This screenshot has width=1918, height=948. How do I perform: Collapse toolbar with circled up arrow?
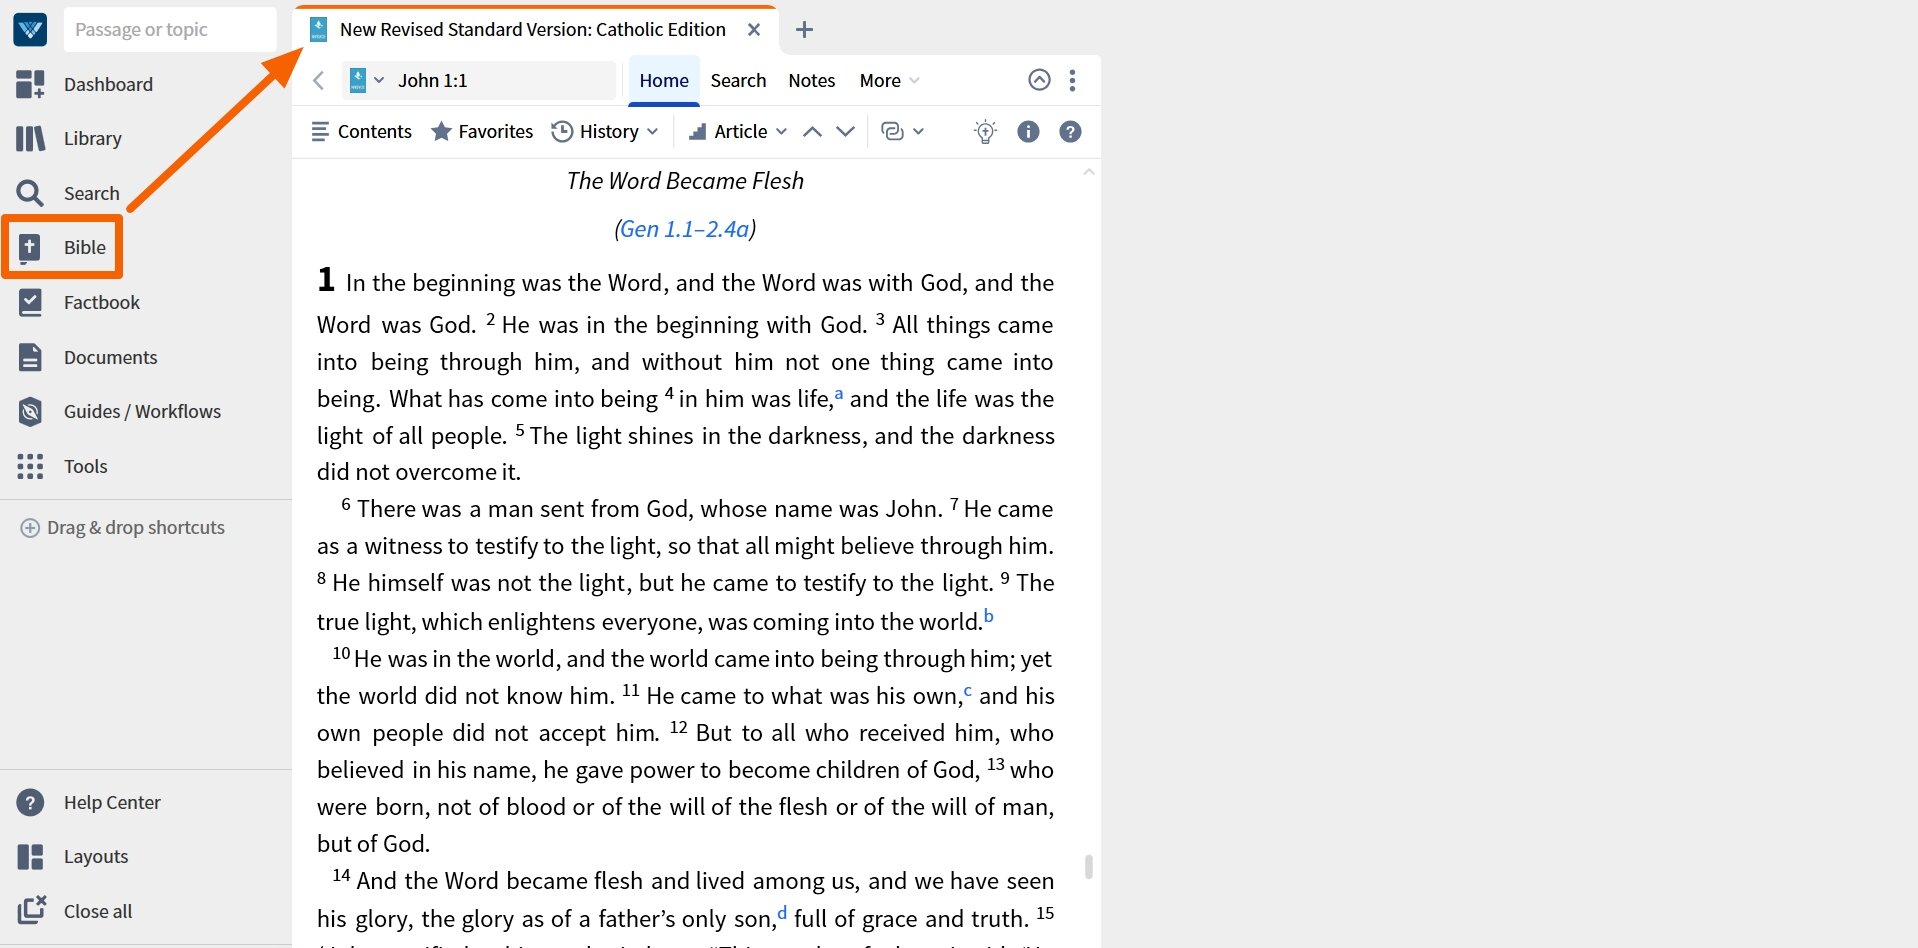coord(1039,80)
